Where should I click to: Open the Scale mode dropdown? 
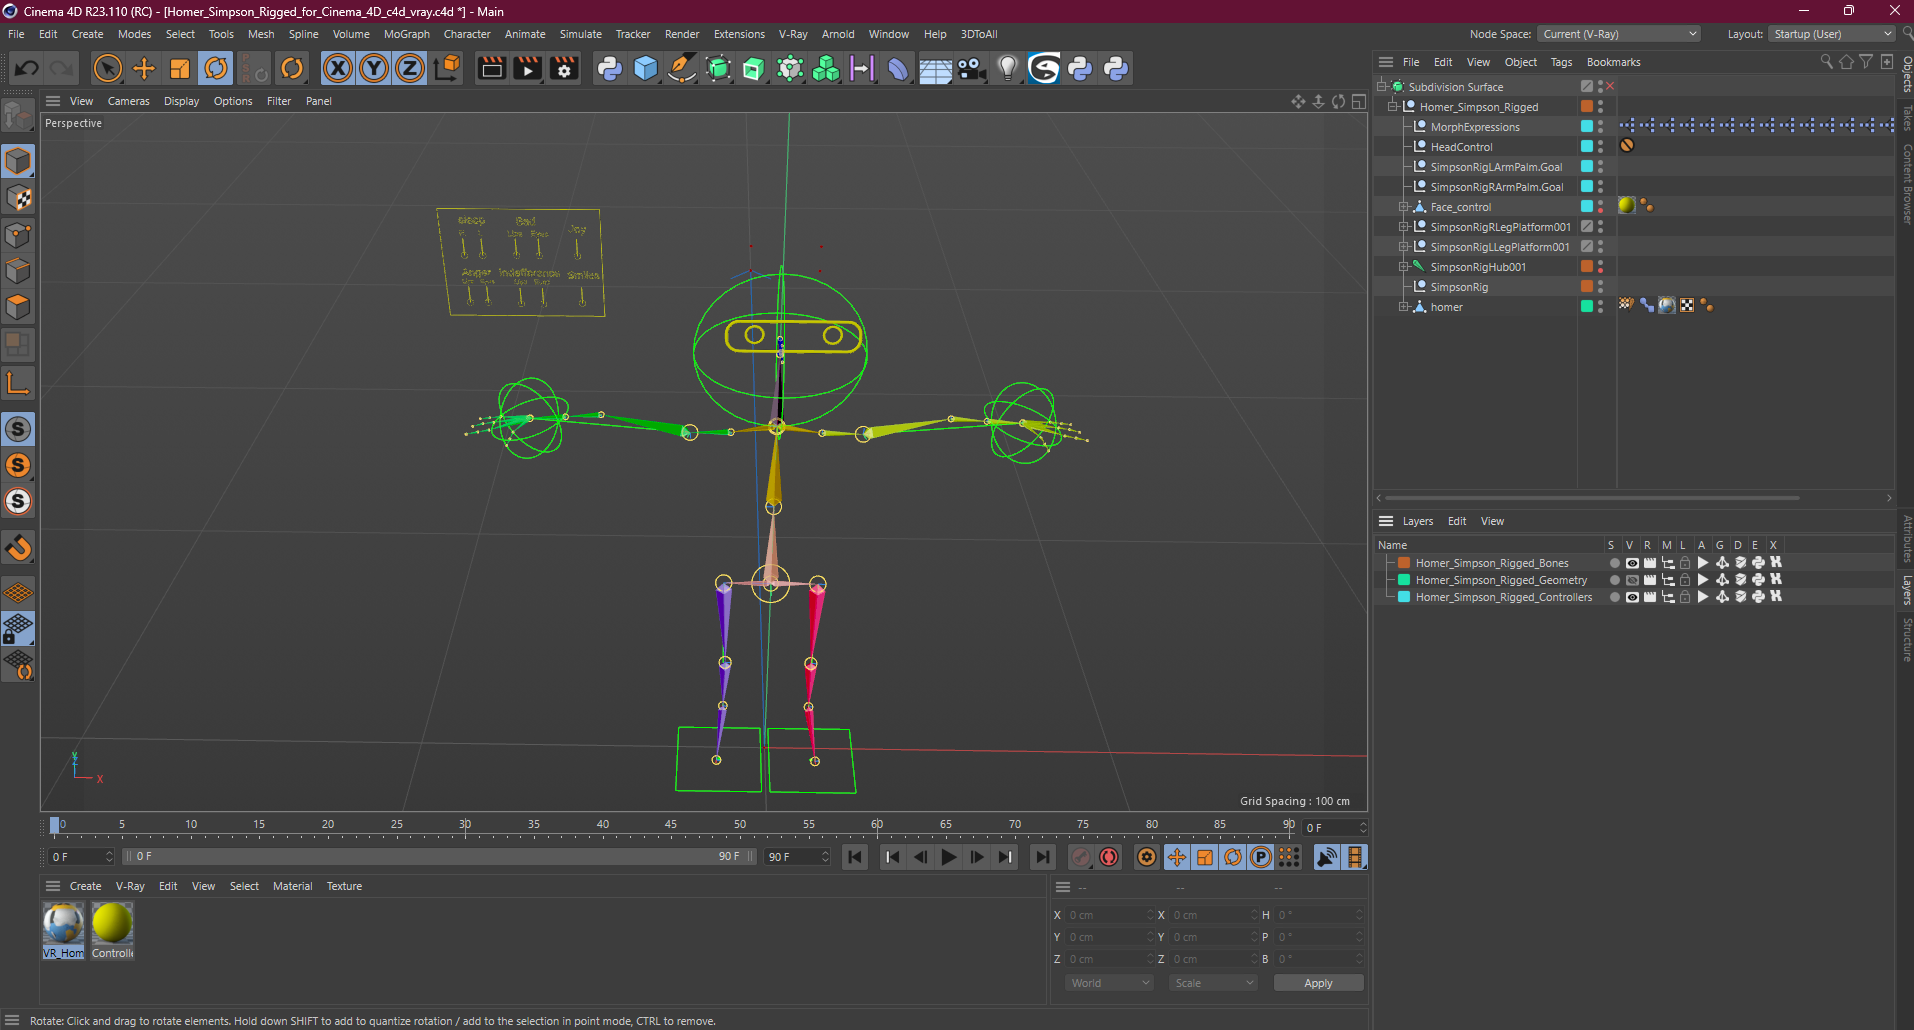[x=1213, y=983]
